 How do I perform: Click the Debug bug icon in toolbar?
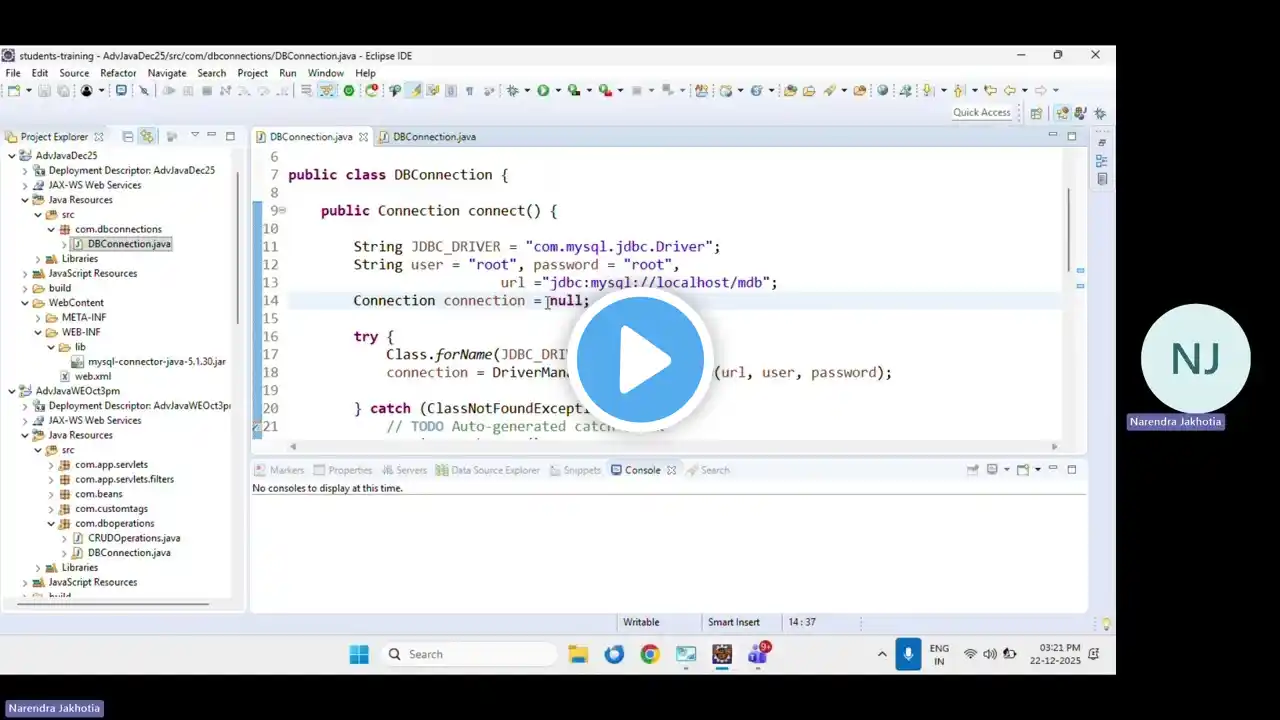tap(512, 90)
